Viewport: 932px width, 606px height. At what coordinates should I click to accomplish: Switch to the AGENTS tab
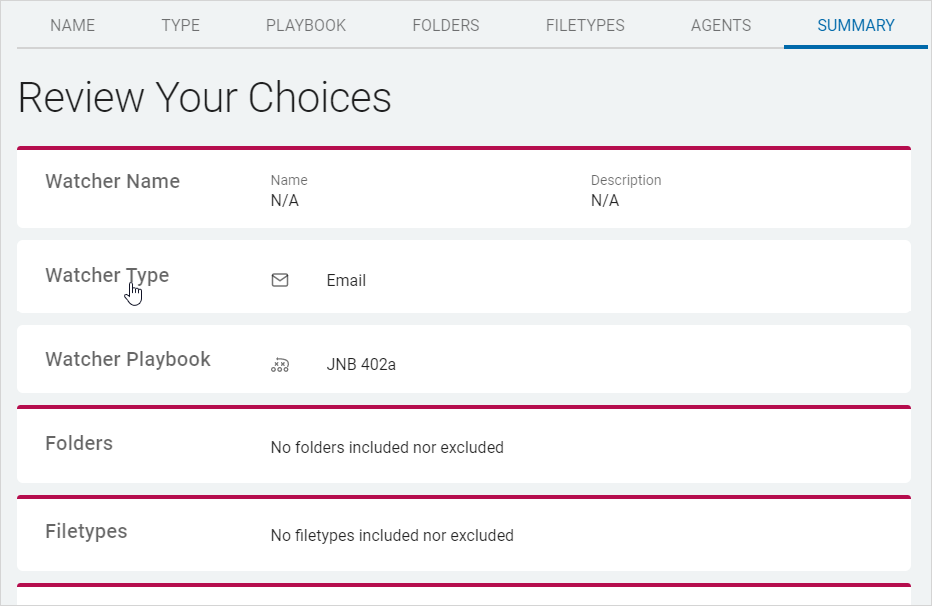(721, 26)
